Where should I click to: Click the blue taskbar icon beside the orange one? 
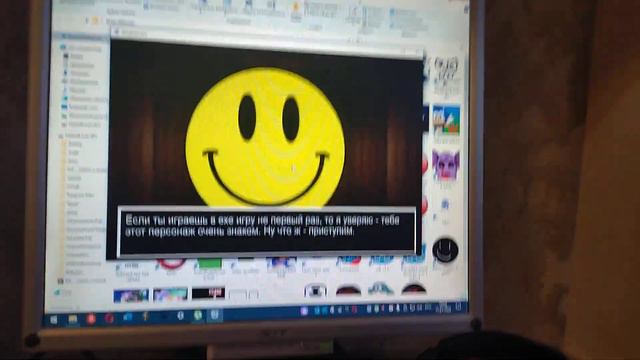click(127, 317)
